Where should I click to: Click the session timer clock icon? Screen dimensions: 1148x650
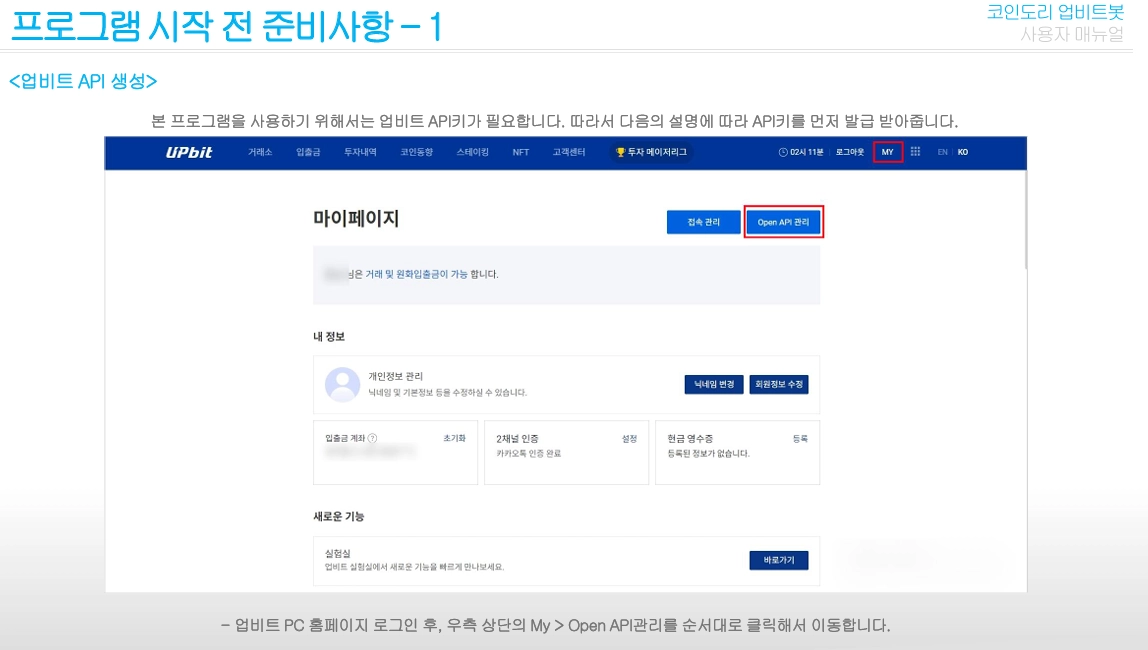pyautogui.click(x=783, y=152)
